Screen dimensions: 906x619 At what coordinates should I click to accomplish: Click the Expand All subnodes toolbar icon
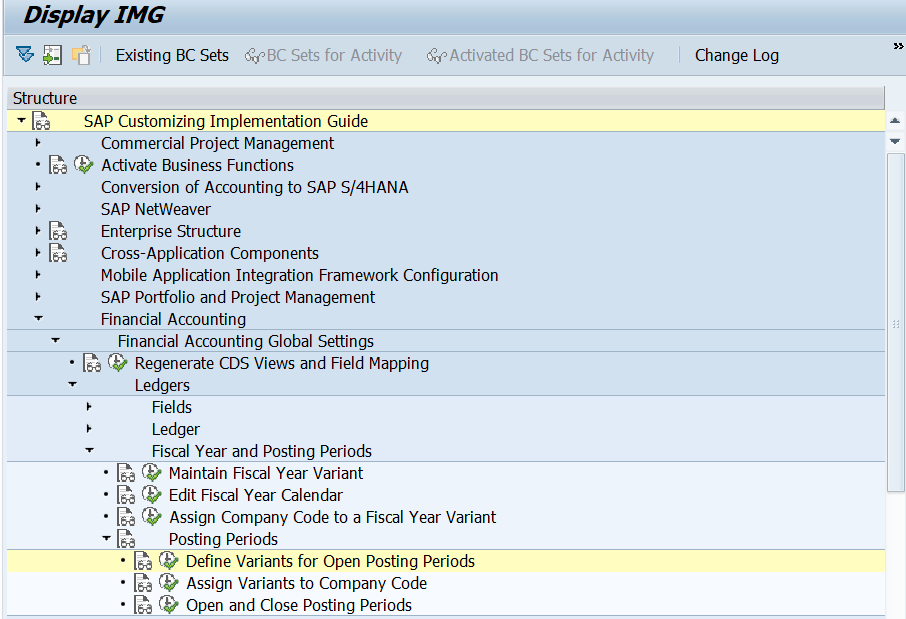click(x=25, y=55)
